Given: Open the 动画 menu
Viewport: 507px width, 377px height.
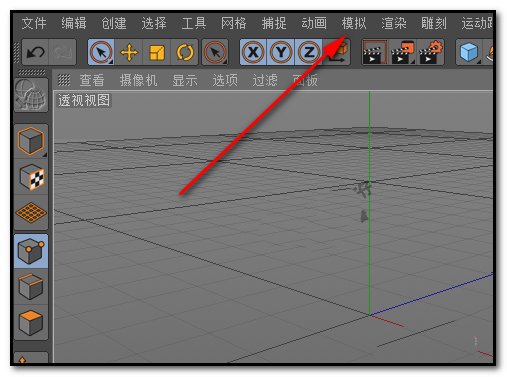Looking at the screenshot, I should point(314,23).
